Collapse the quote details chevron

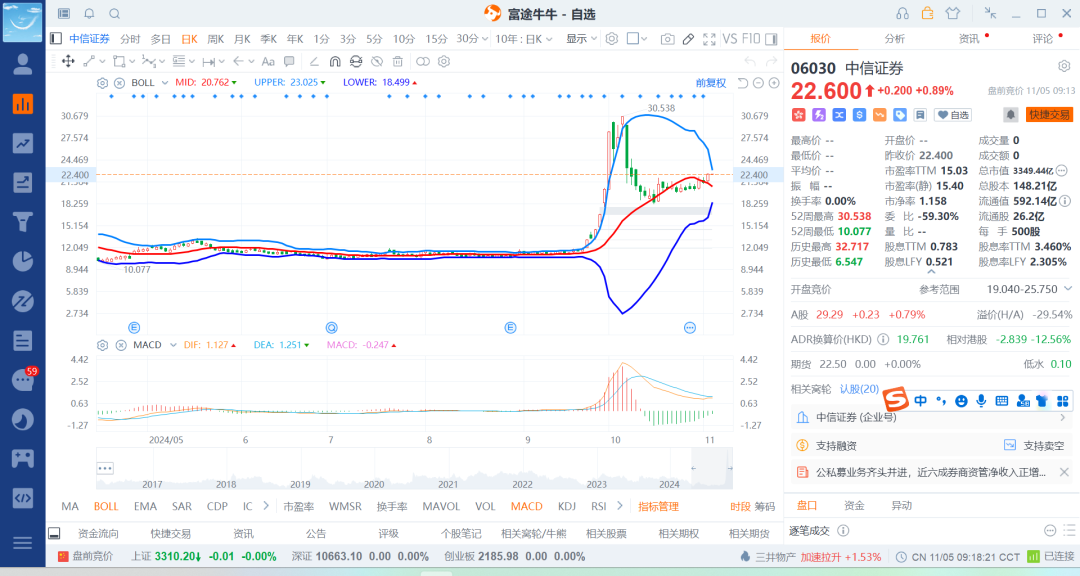931,271
